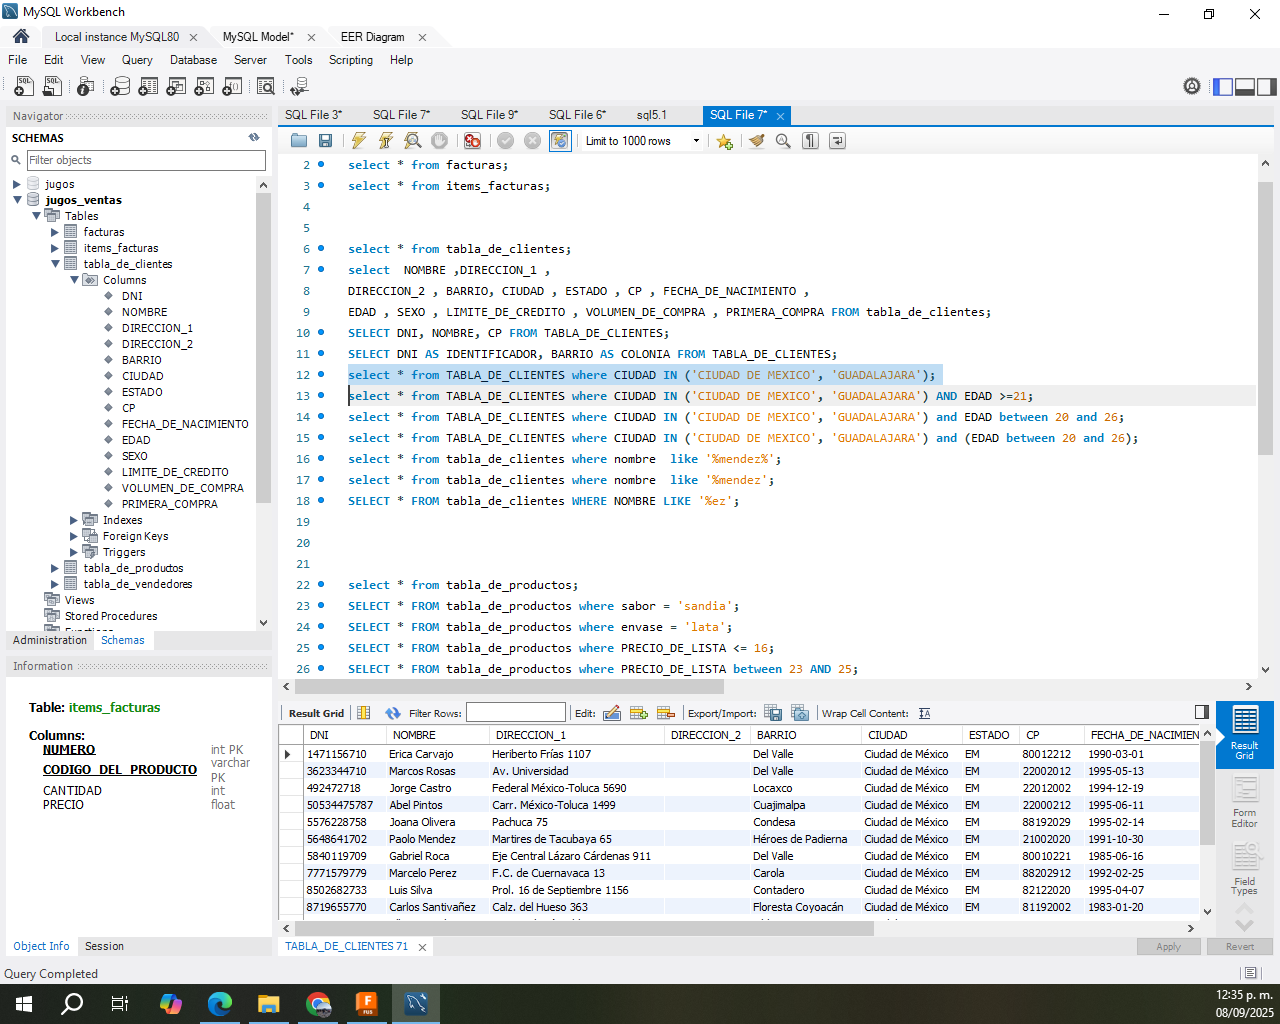Screen dimensions: 1280x1024
Task: Toggle the result side panel visibility
Action: tap(1202, 712)
